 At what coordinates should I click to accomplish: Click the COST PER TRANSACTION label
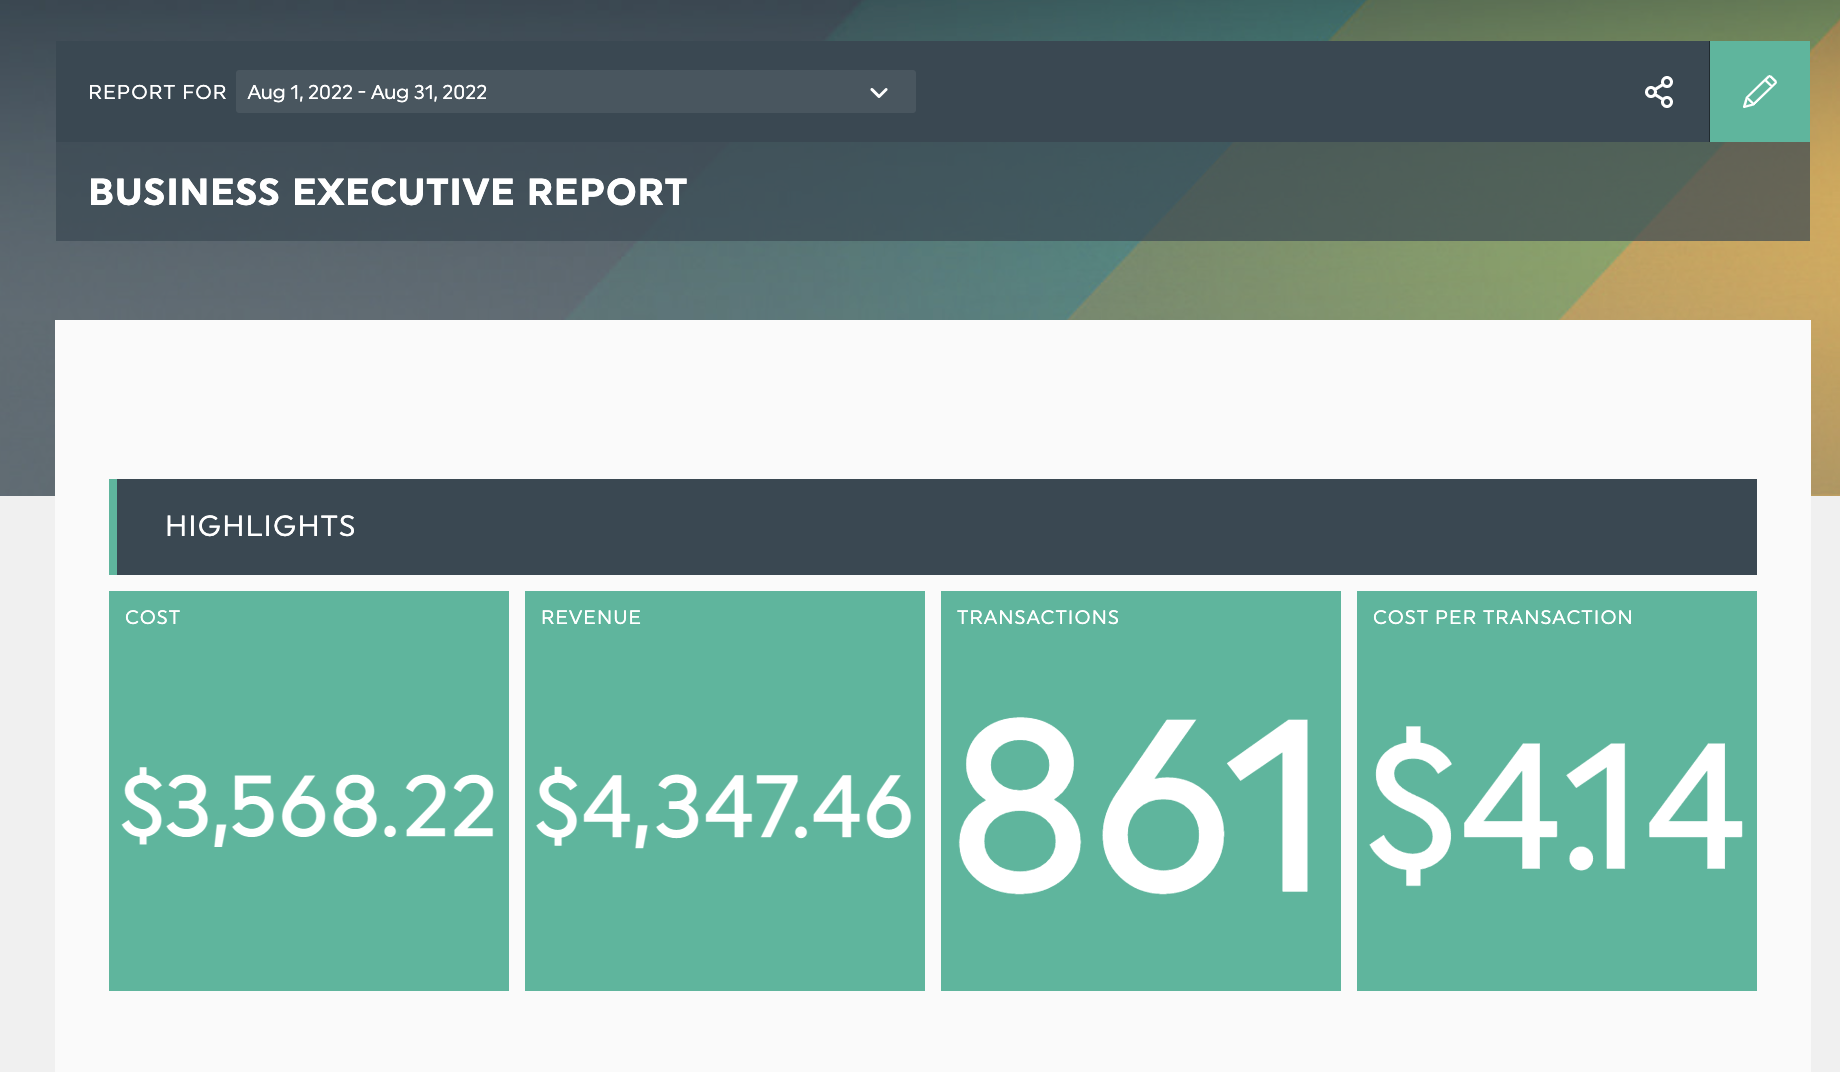click(x=1502, y=617)
